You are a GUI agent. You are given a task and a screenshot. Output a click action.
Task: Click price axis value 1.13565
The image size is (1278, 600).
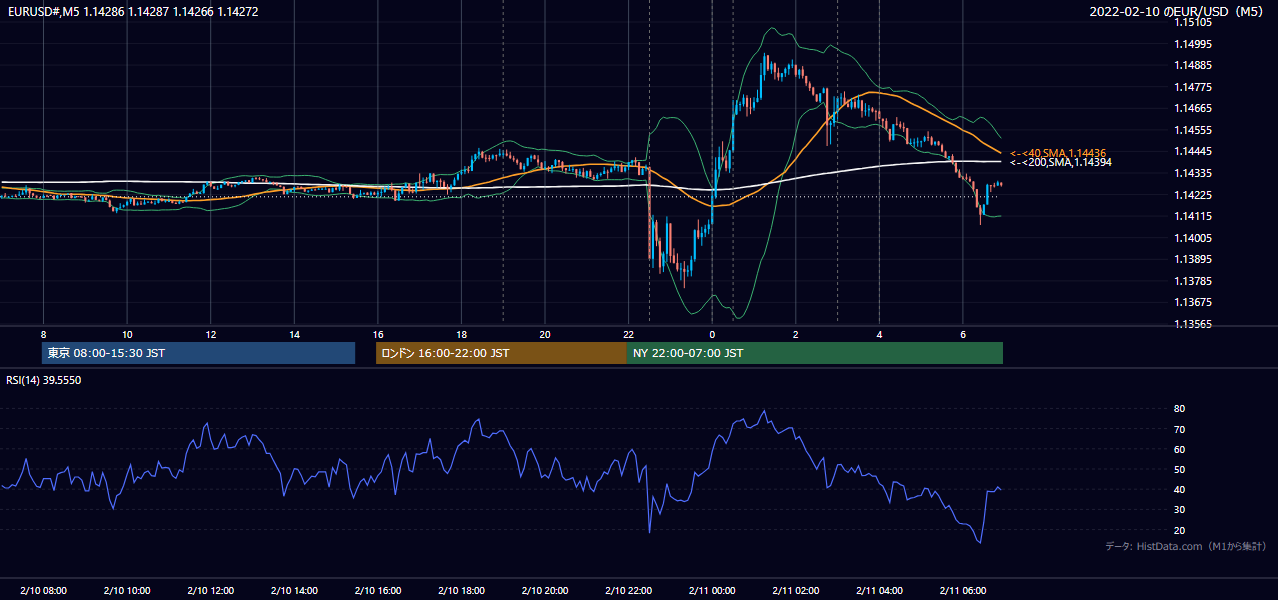1194,324
